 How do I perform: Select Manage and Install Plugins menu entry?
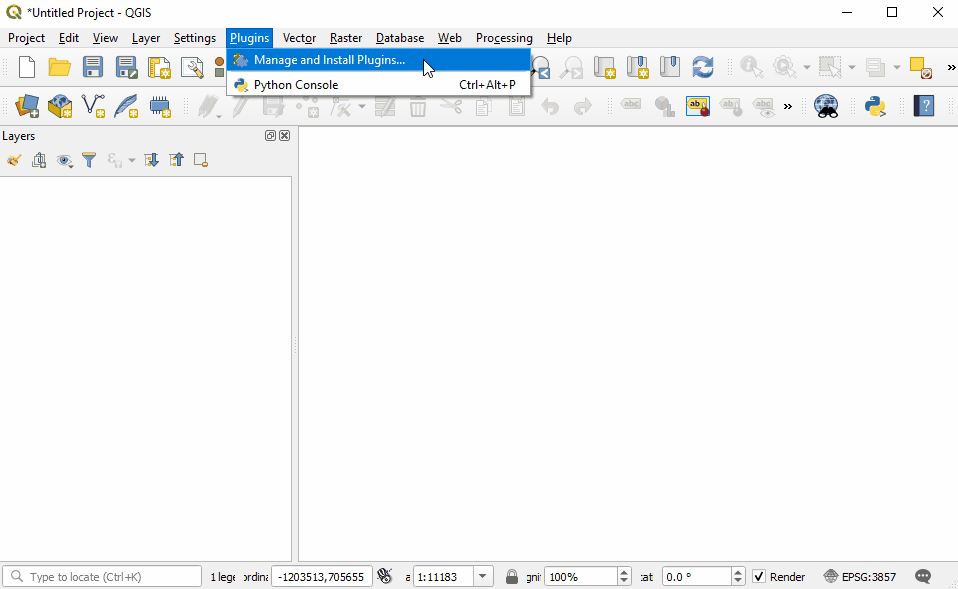tap(379, 60)
